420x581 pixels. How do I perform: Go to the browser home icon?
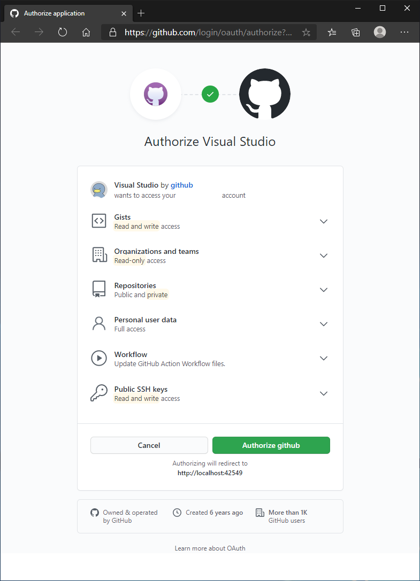86,32
